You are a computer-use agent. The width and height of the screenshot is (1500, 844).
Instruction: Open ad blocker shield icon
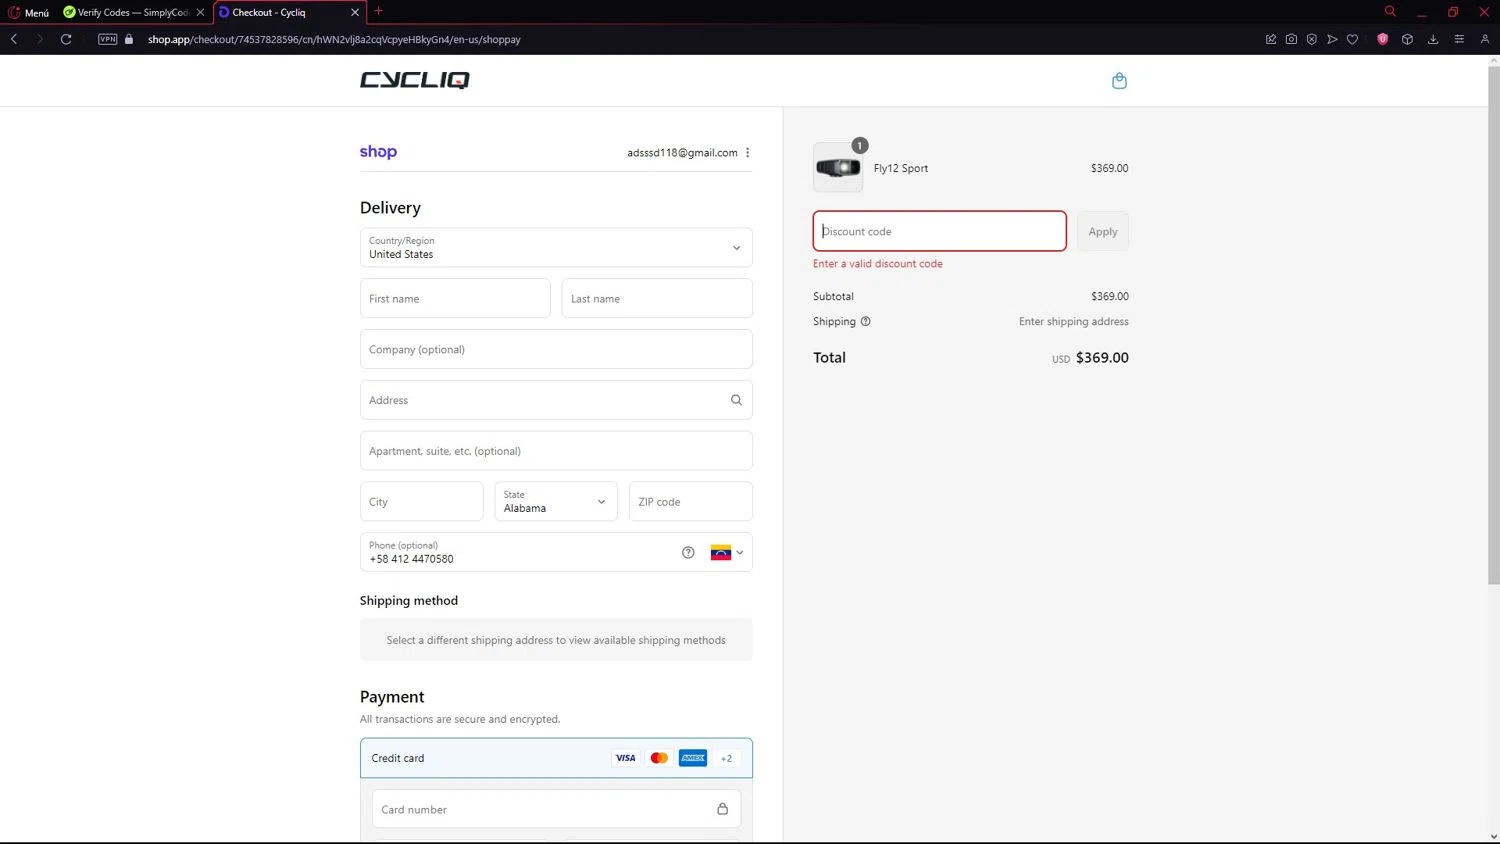[x=1312, y=39]
